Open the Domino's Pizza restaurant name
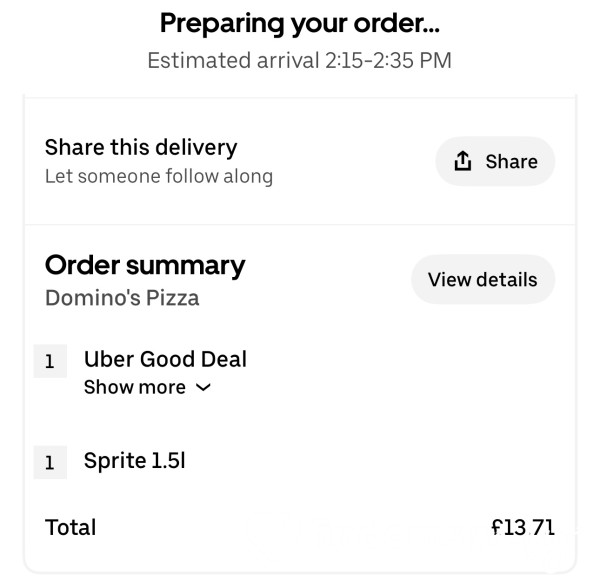 [x=122, y=298]
